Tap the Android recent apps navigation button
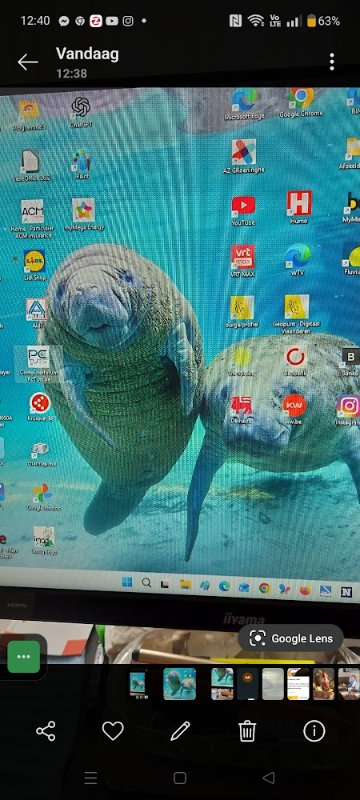 click(x=91, y=778)
